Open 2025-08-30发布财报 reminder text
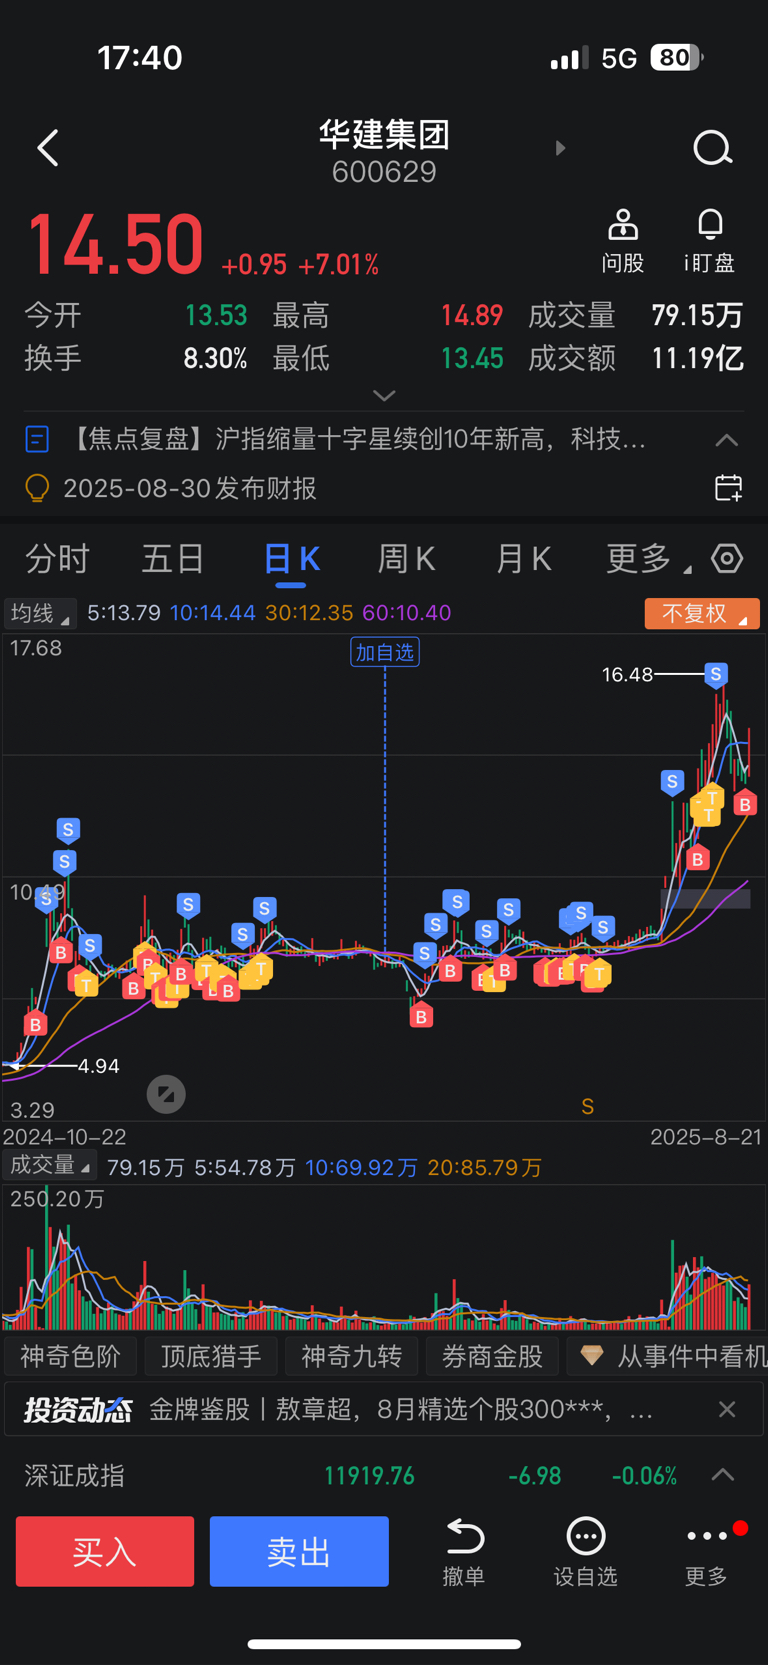Screen dimensions: 769x1665 point(190,488)
